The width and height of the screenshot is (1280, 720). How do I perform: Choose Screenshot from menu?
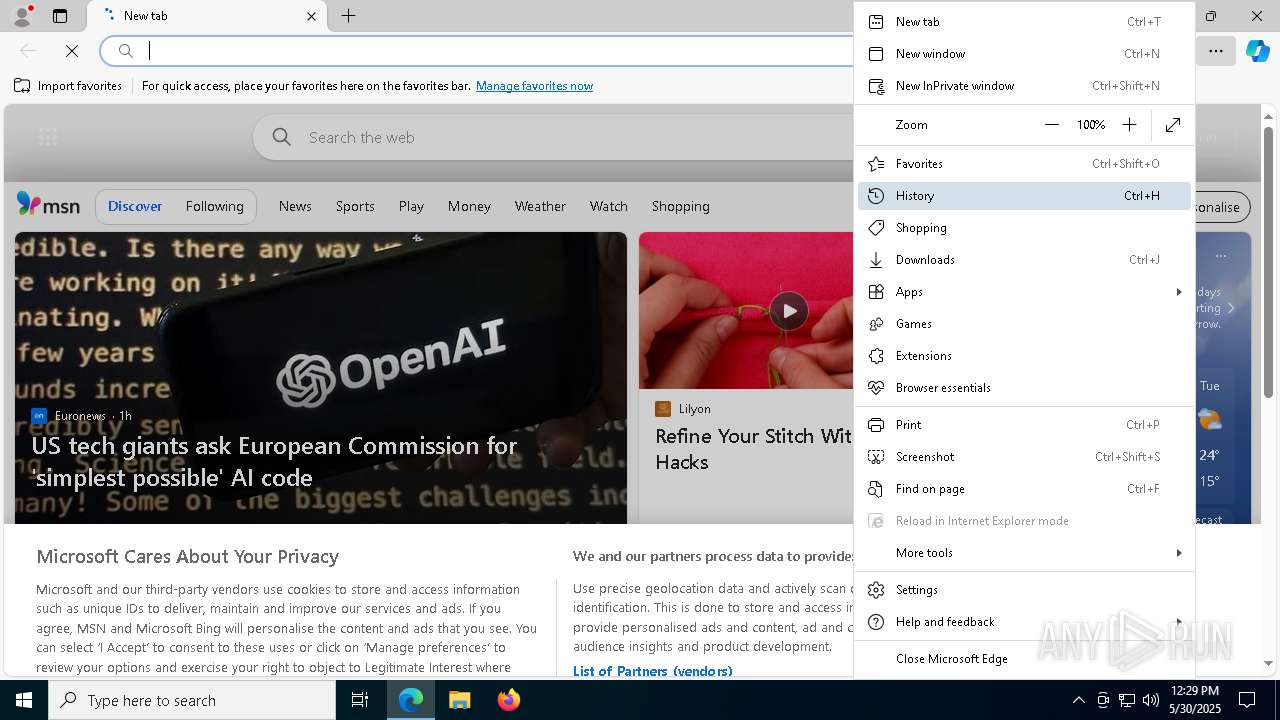(1024, 457)
